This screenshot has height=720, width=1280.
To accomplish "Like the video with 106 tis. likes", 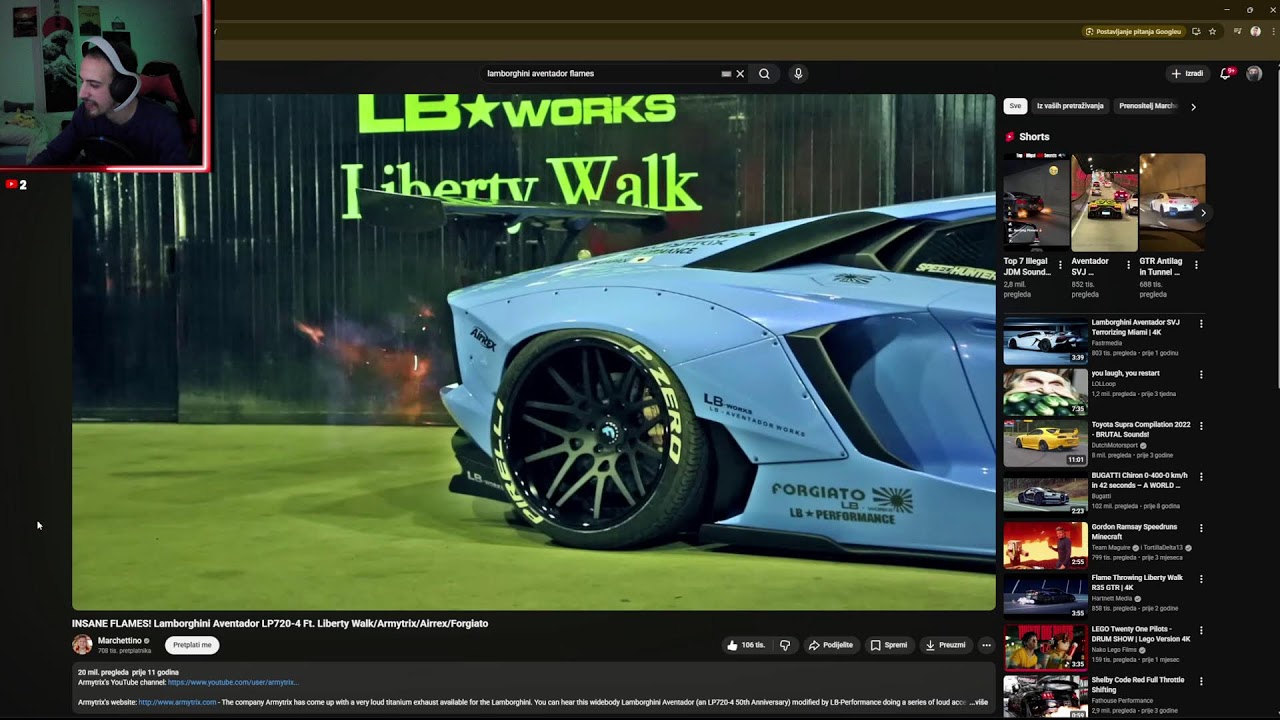I will pyautogui.click(x=746, y=645).
